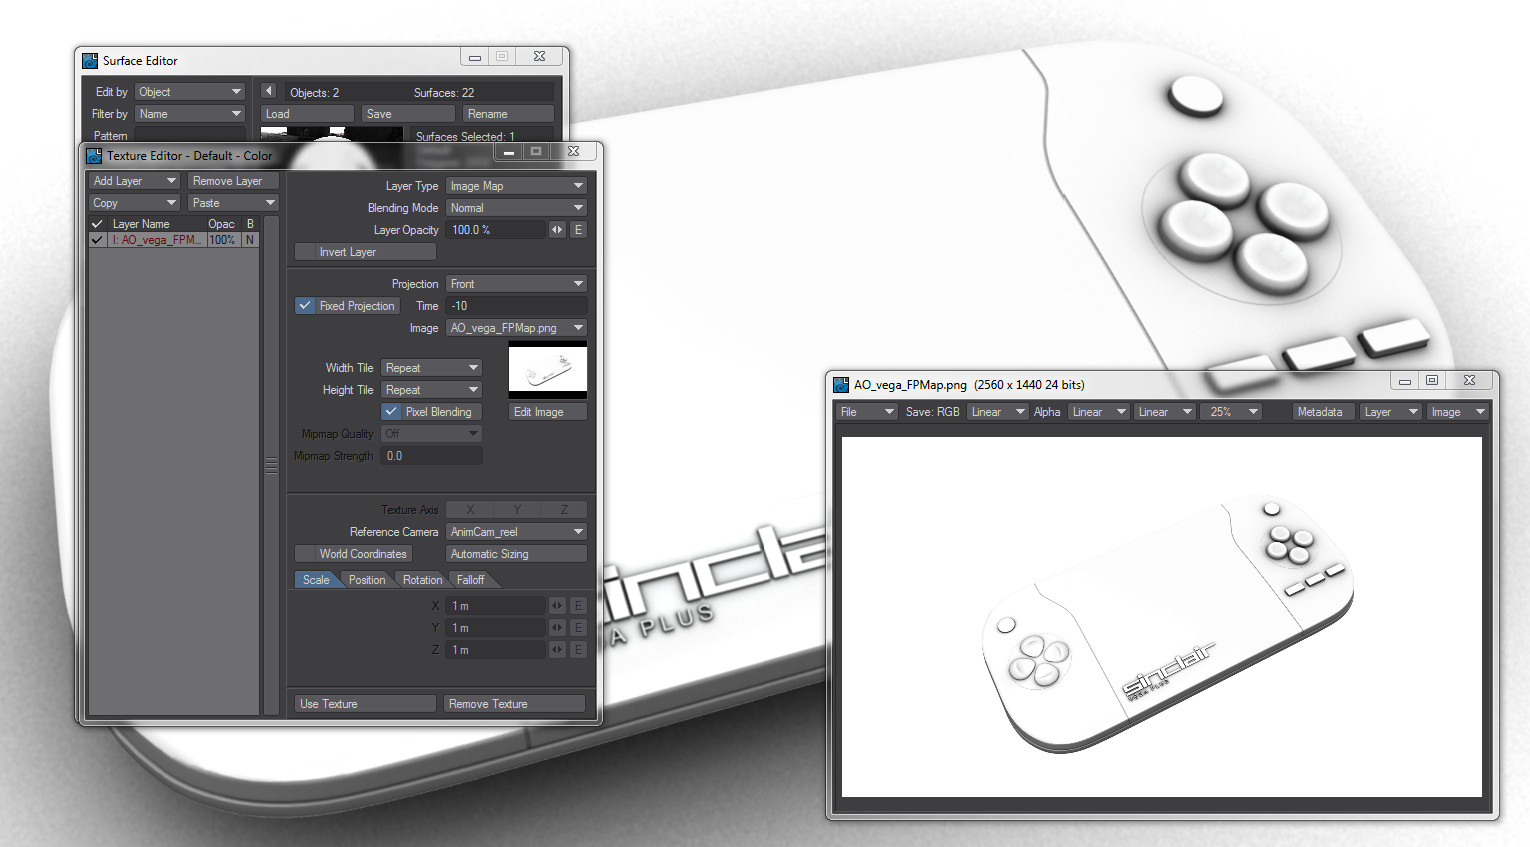The height and width of the screenshot is (847, 1530).
Task: Toggle the Layer Name header checkmark
Action: 97,224
